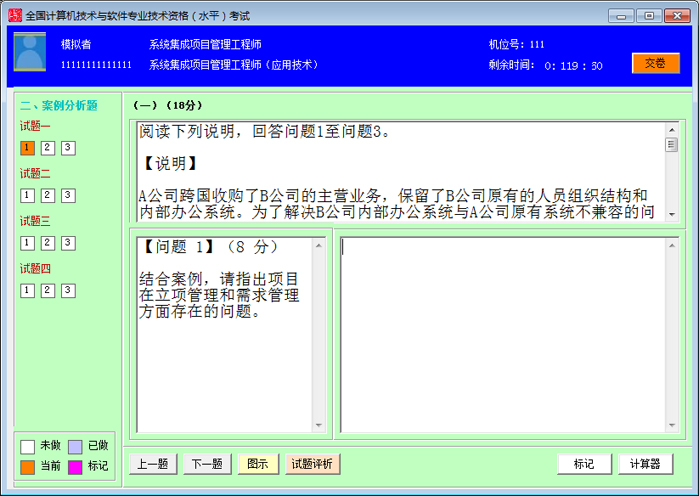Select question 2 under 试题一
This screenshot has height=496, width=699.
(x=48, y=148)
